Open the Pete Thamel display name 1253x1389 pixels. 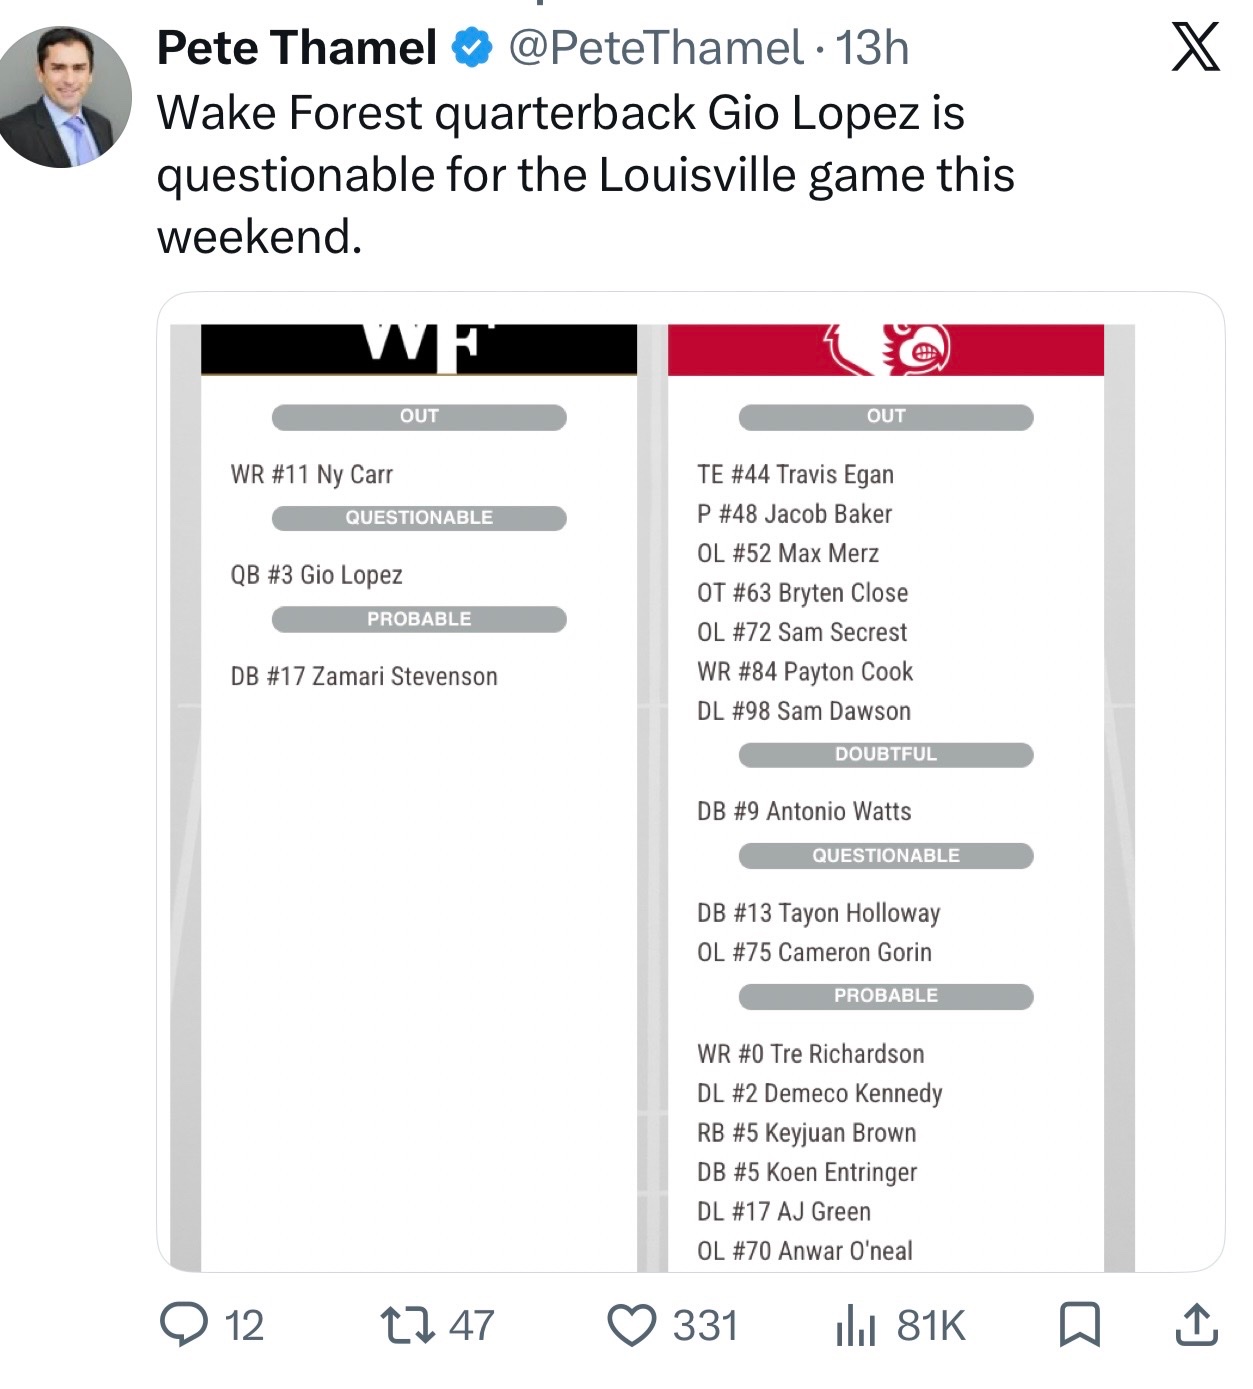(x=297, y=48)
